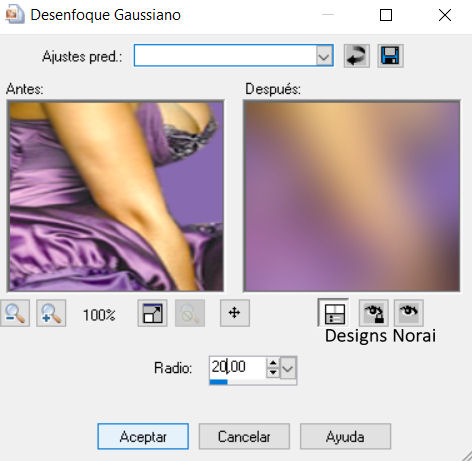The width and height of the screenshot is (472, 461).
Task: Toggle auto proof eye with lock icon
Action: click(x=374, y=313)
